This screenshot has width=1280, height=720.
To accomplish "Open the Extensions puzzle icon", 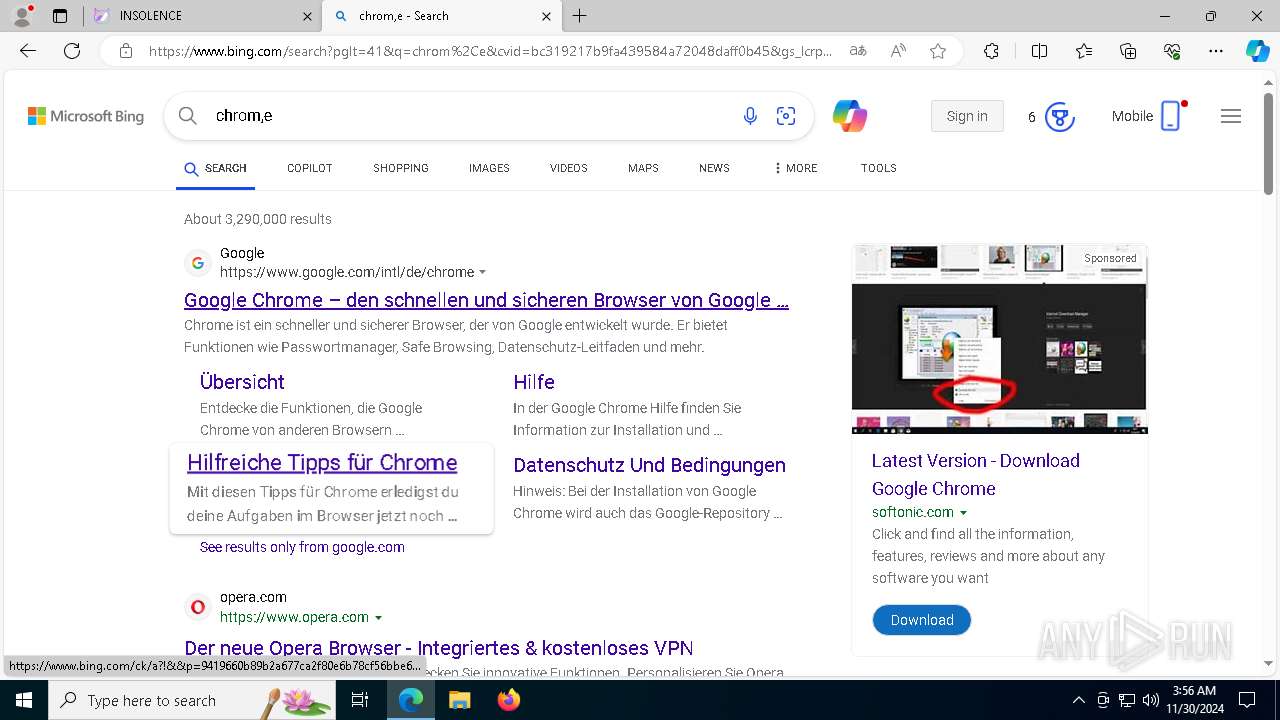I will click(x=991, y=51).
